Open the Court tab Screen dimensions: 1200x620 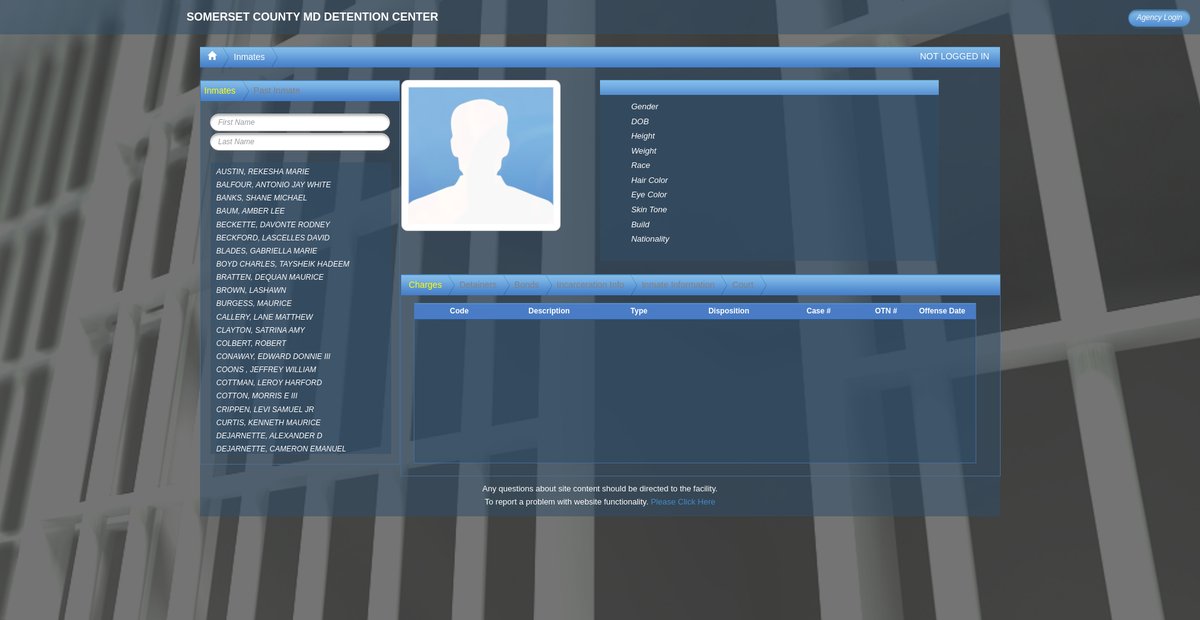[743, 285]
